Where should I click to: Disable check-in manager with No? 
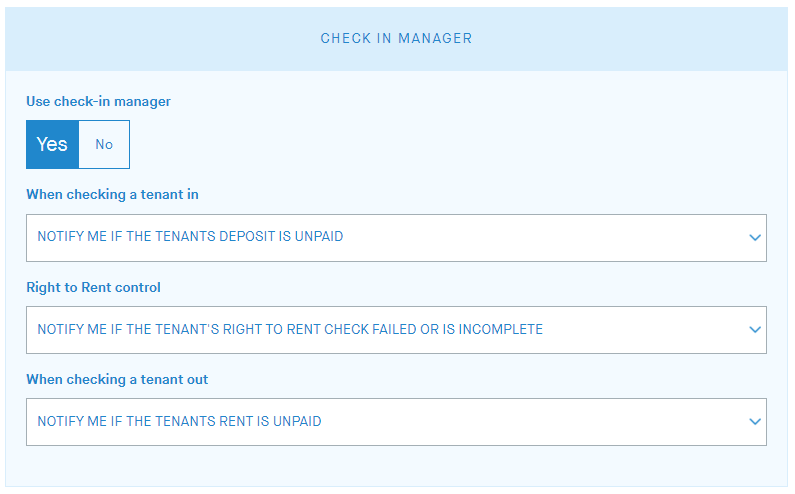(x=104, y=144)
